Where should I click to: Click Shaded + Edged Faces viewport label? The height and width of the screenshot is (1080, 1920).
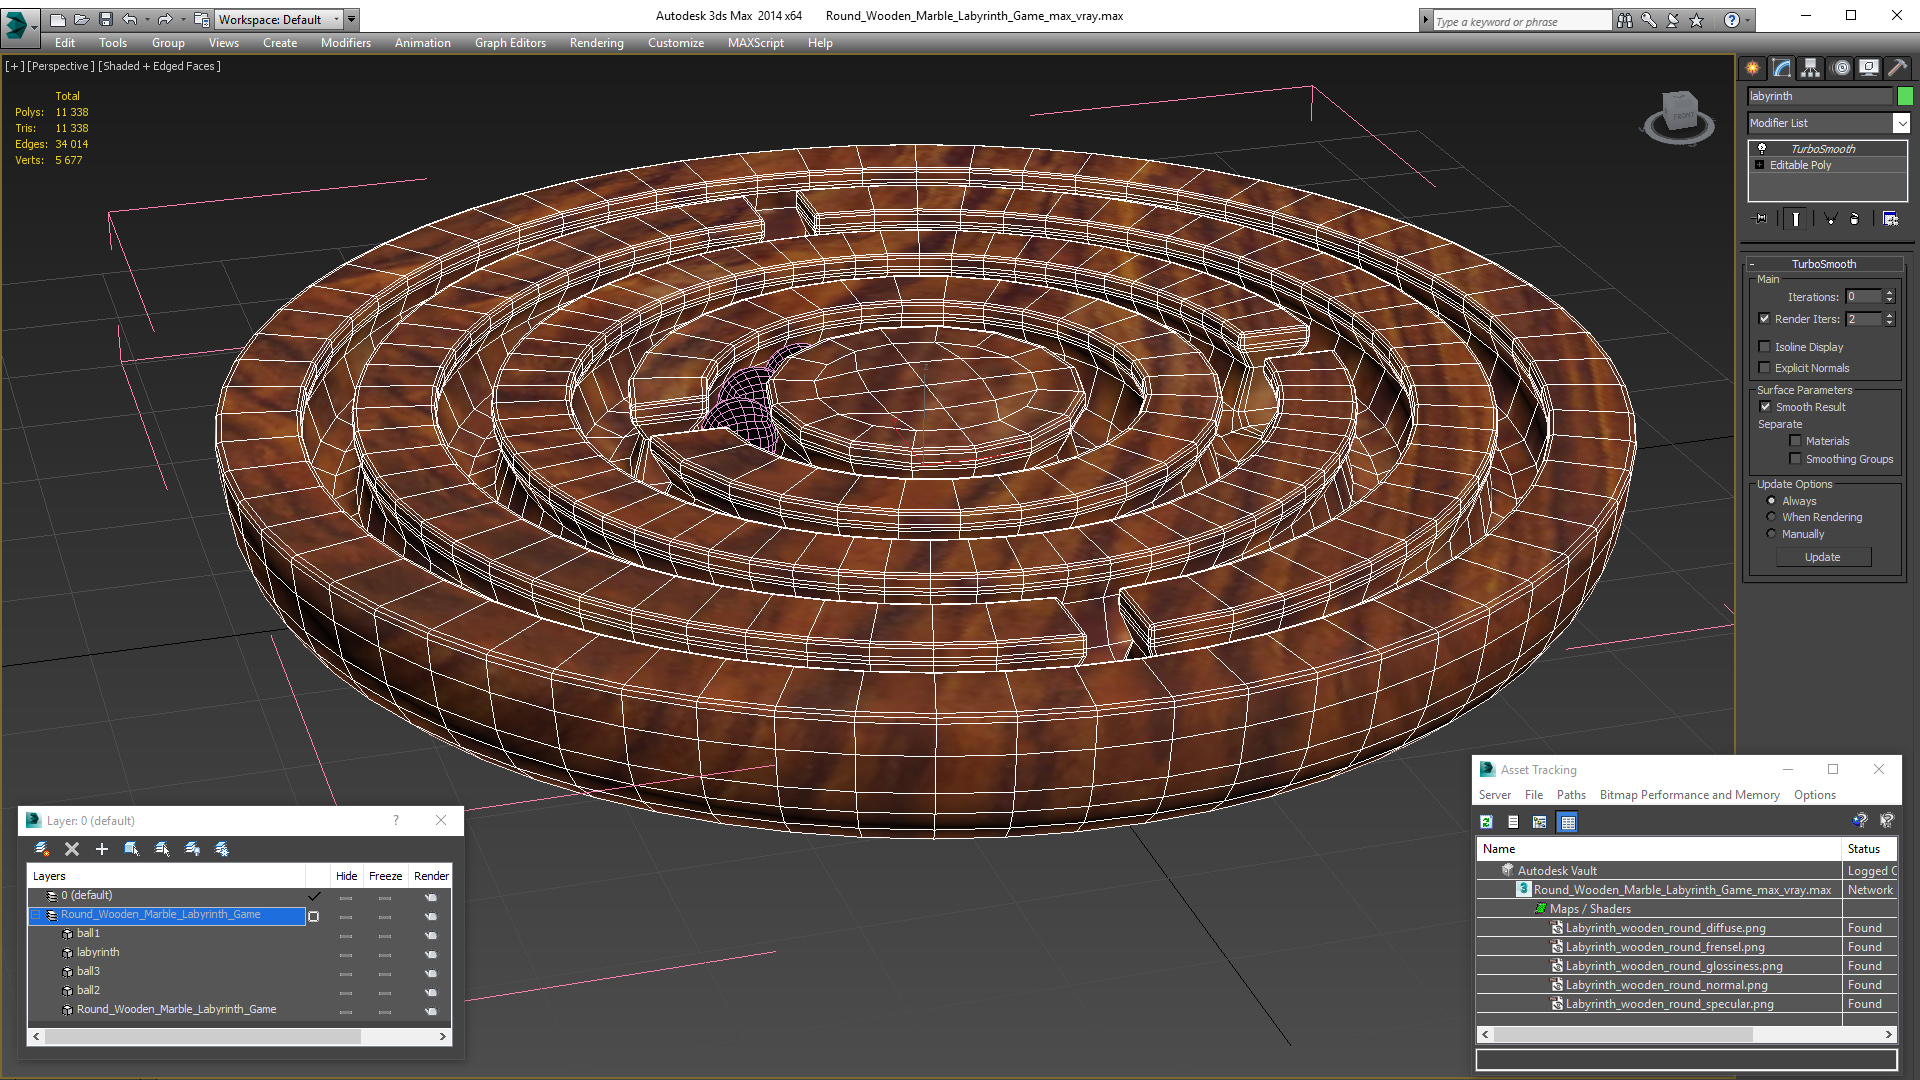point(158,66)
